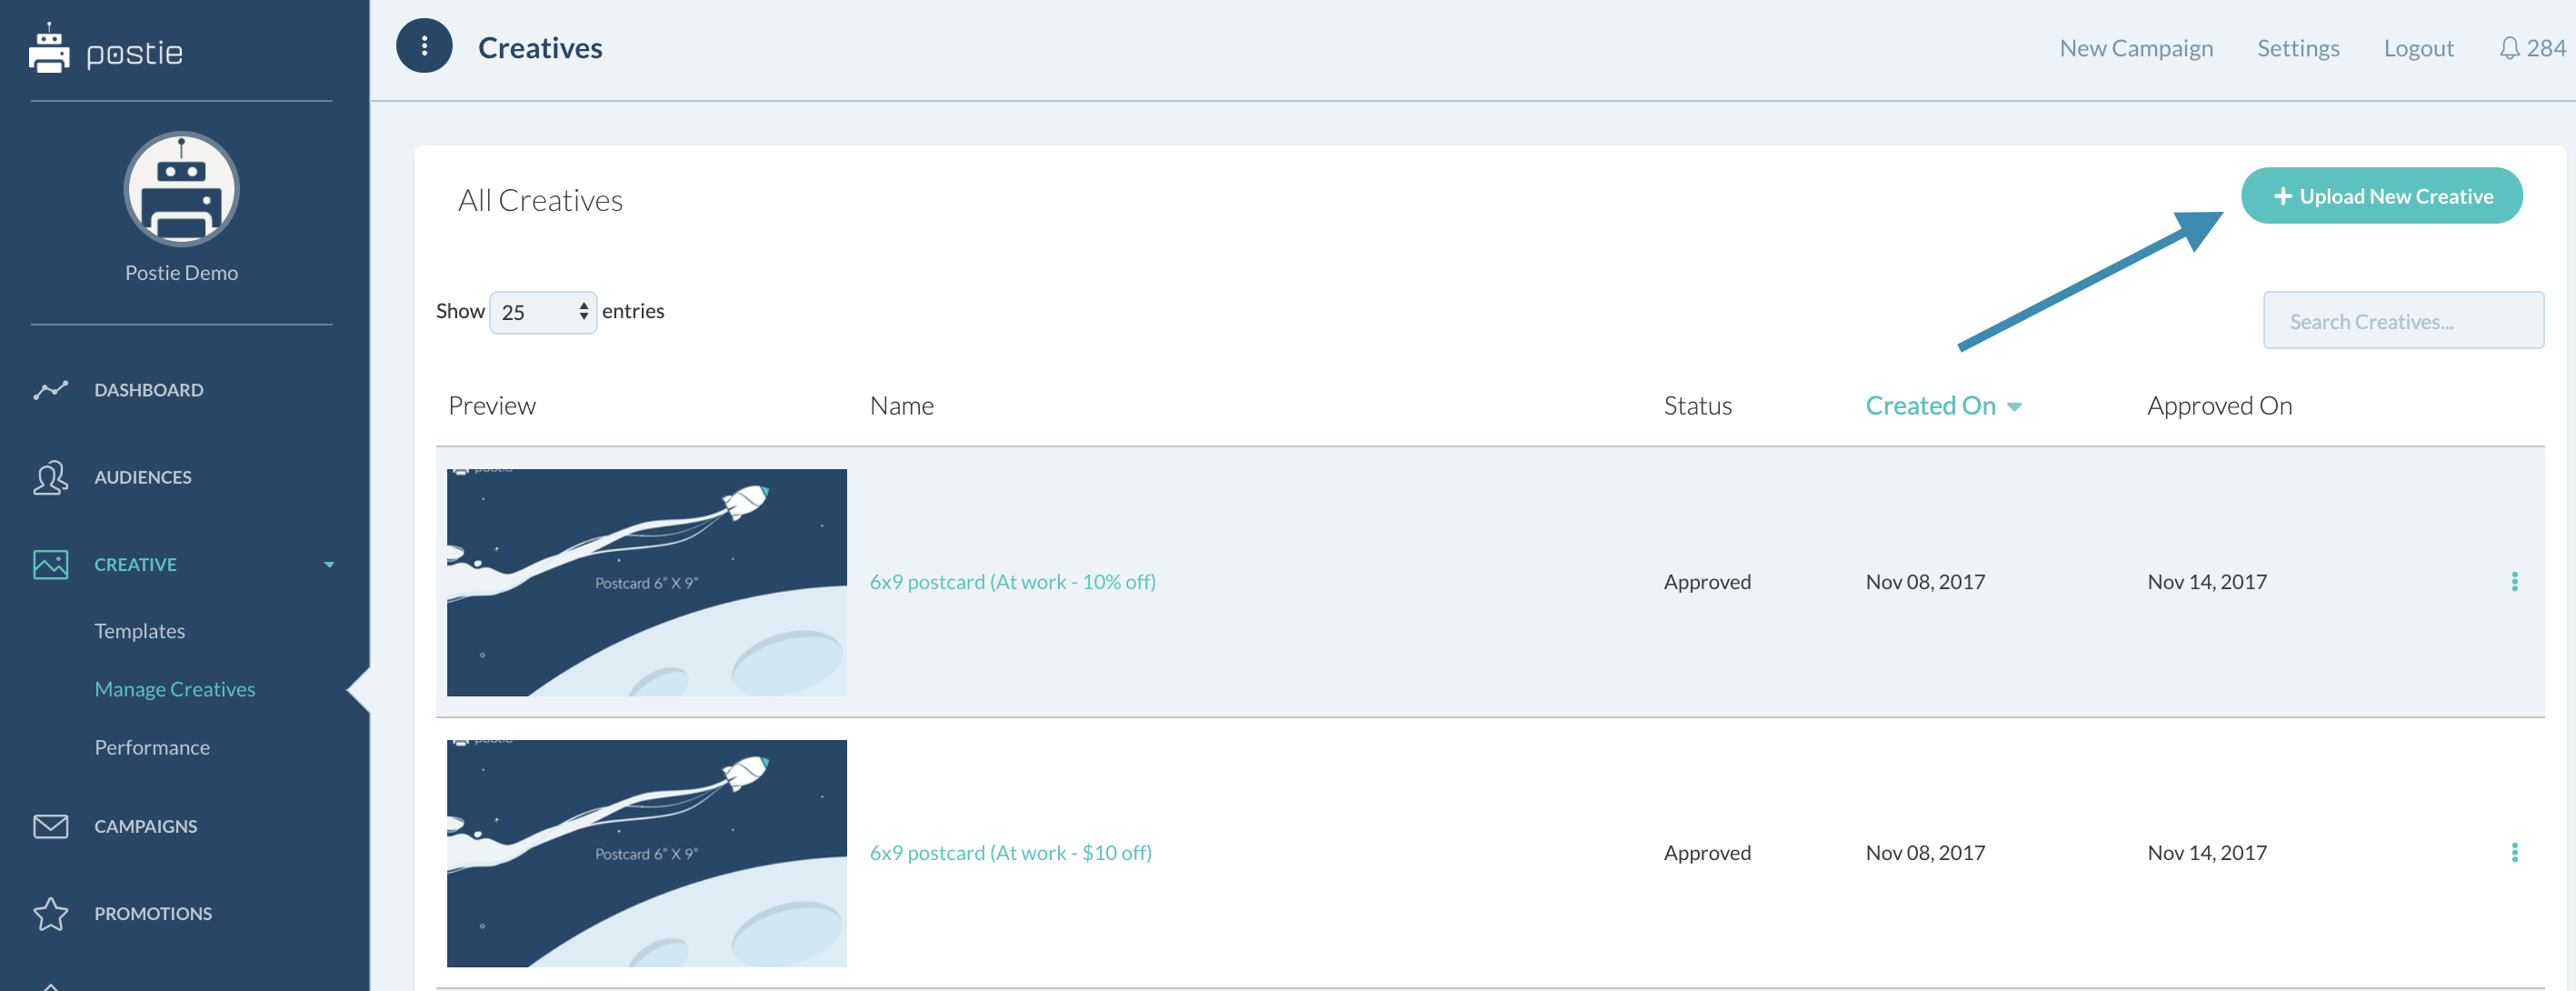
Task: Click the Dashboard chart icon
Action: click(50, 390)
